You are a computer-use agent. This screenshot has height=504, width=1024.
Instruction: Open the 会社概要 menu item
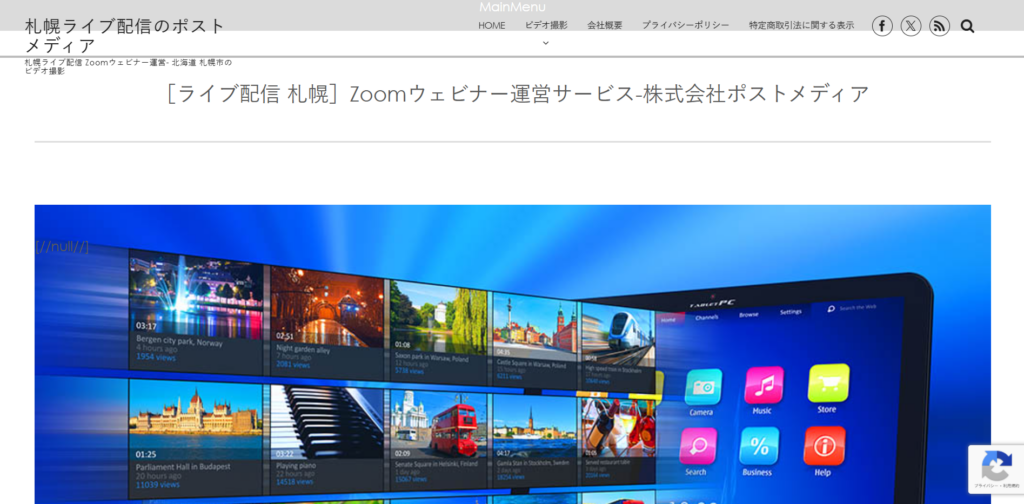click(x=604, y=25)
